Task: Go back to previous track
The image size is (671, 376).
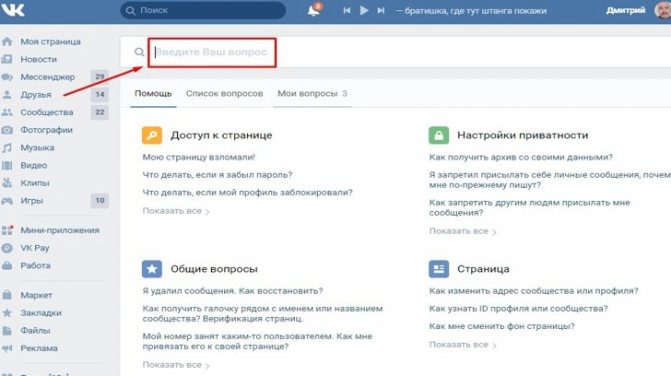Action: pyautogui.click(x=347, y=10)
